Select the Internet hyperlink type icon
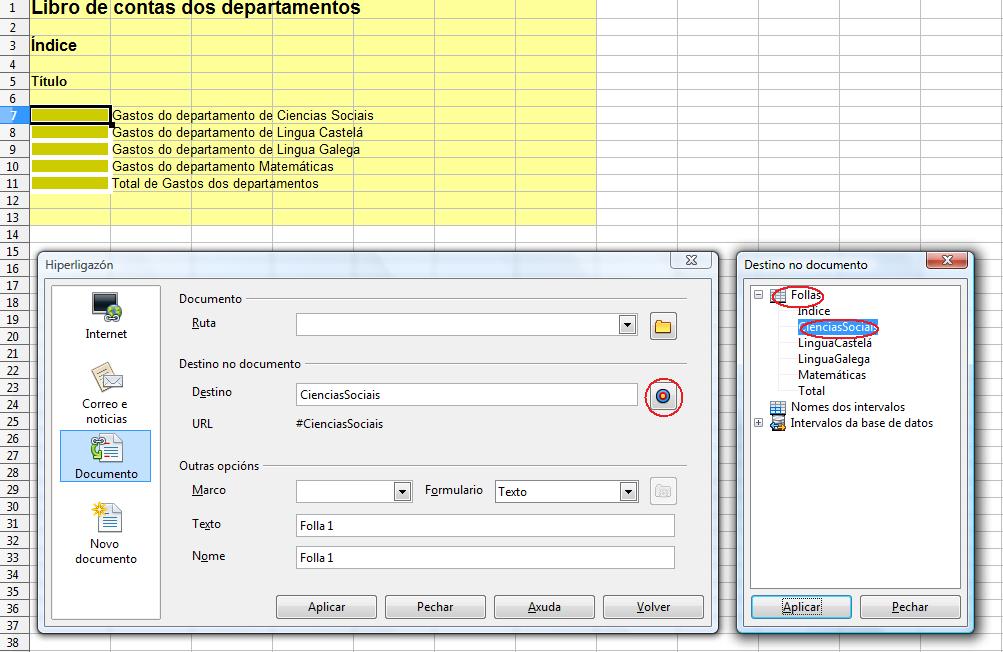 [x=106, y=307]
